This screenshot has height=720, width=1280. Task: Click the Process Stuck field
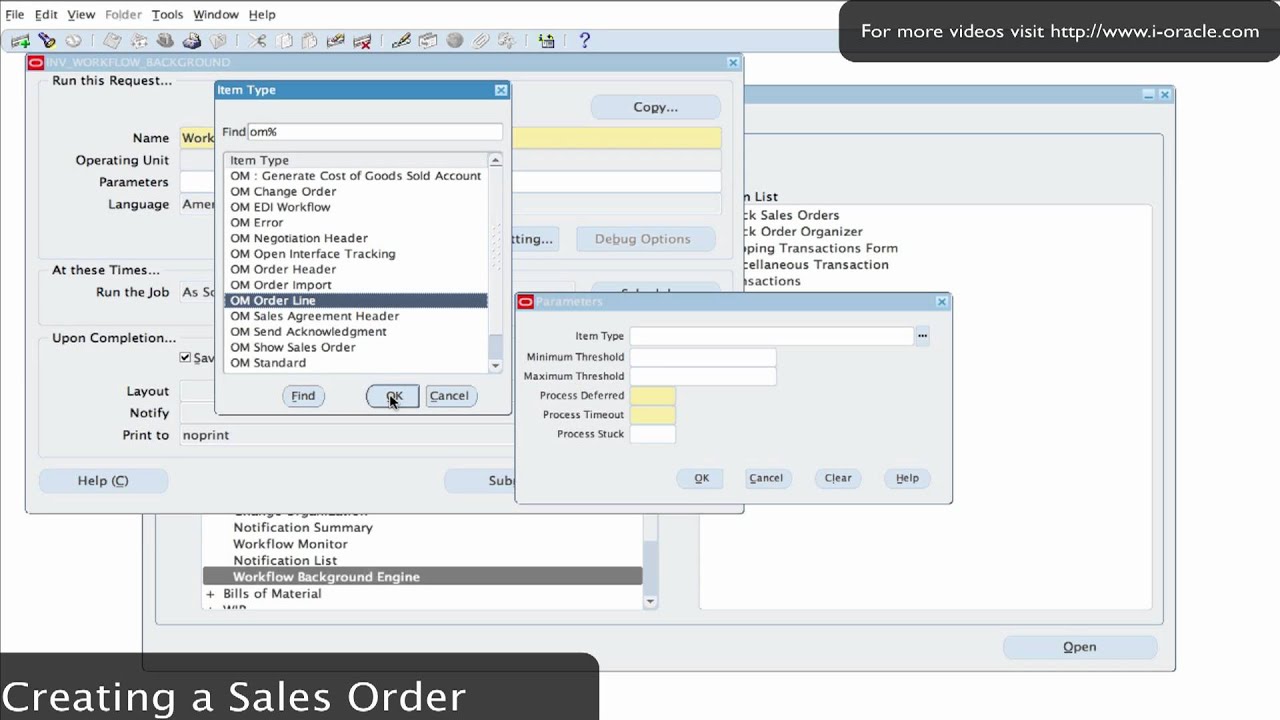652,434
